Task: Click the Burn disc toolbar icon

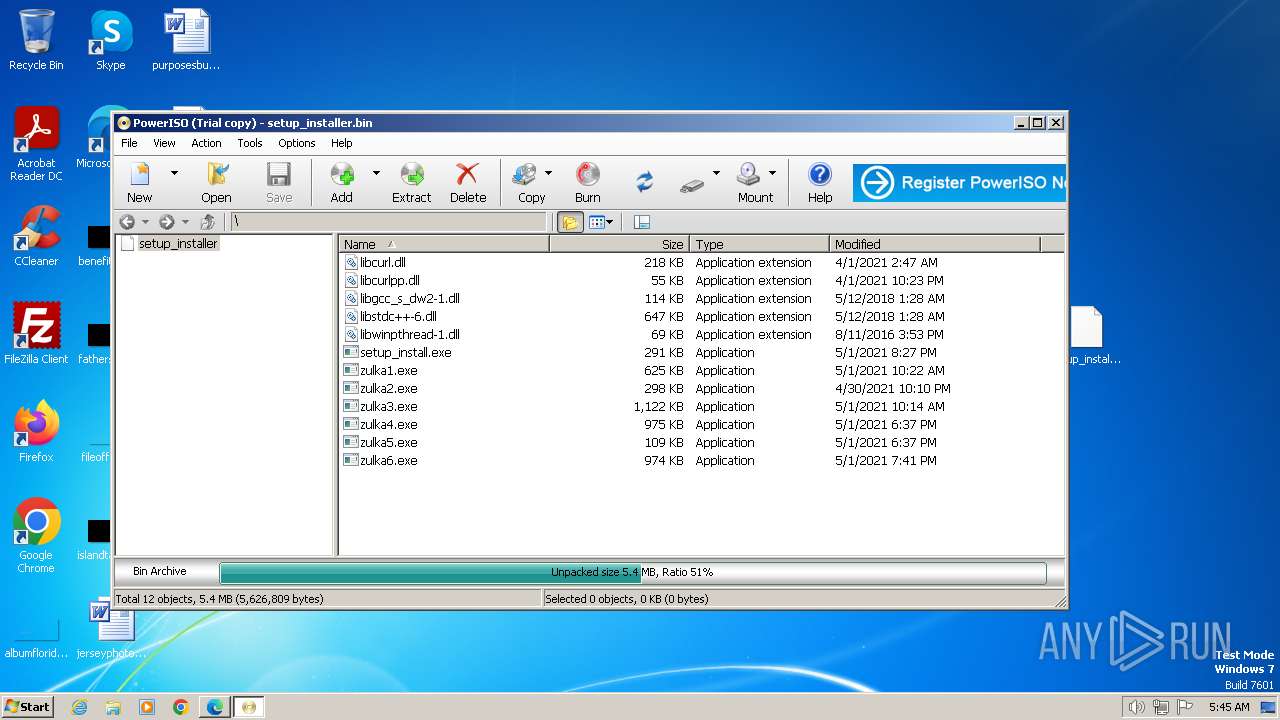Action: (588, 182)
